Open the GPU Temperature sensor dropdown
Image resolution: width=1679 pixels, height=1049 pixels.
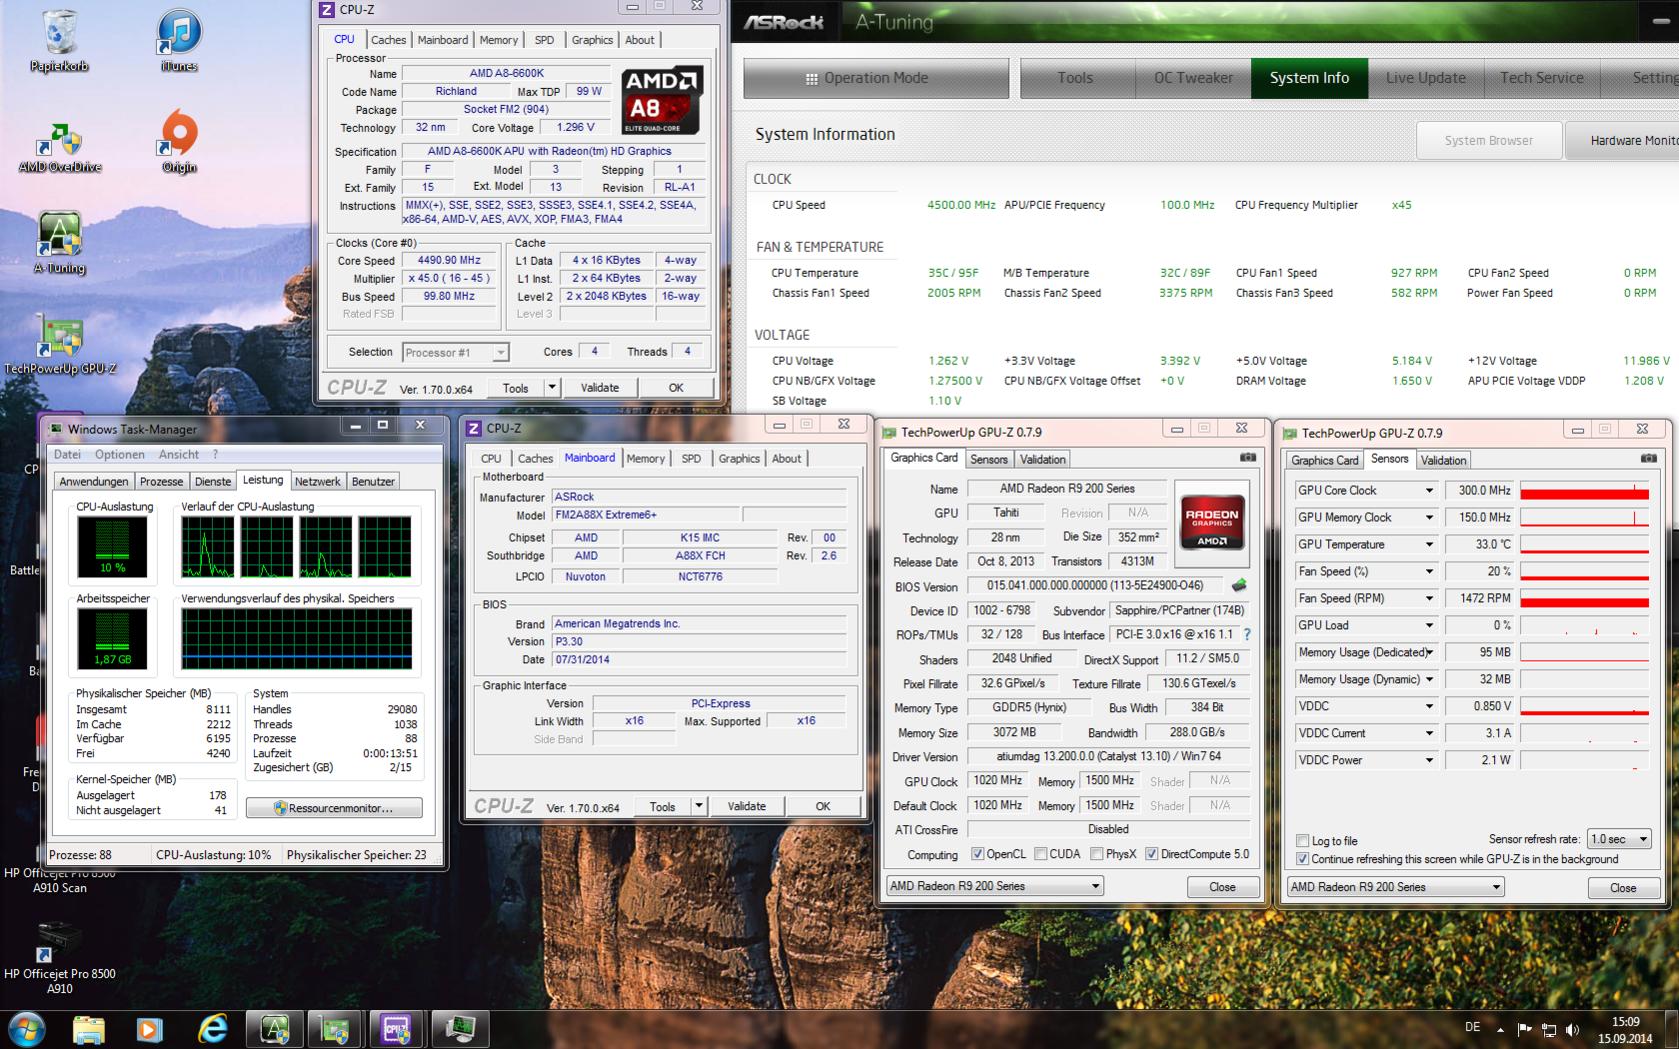pos(1429,544)
